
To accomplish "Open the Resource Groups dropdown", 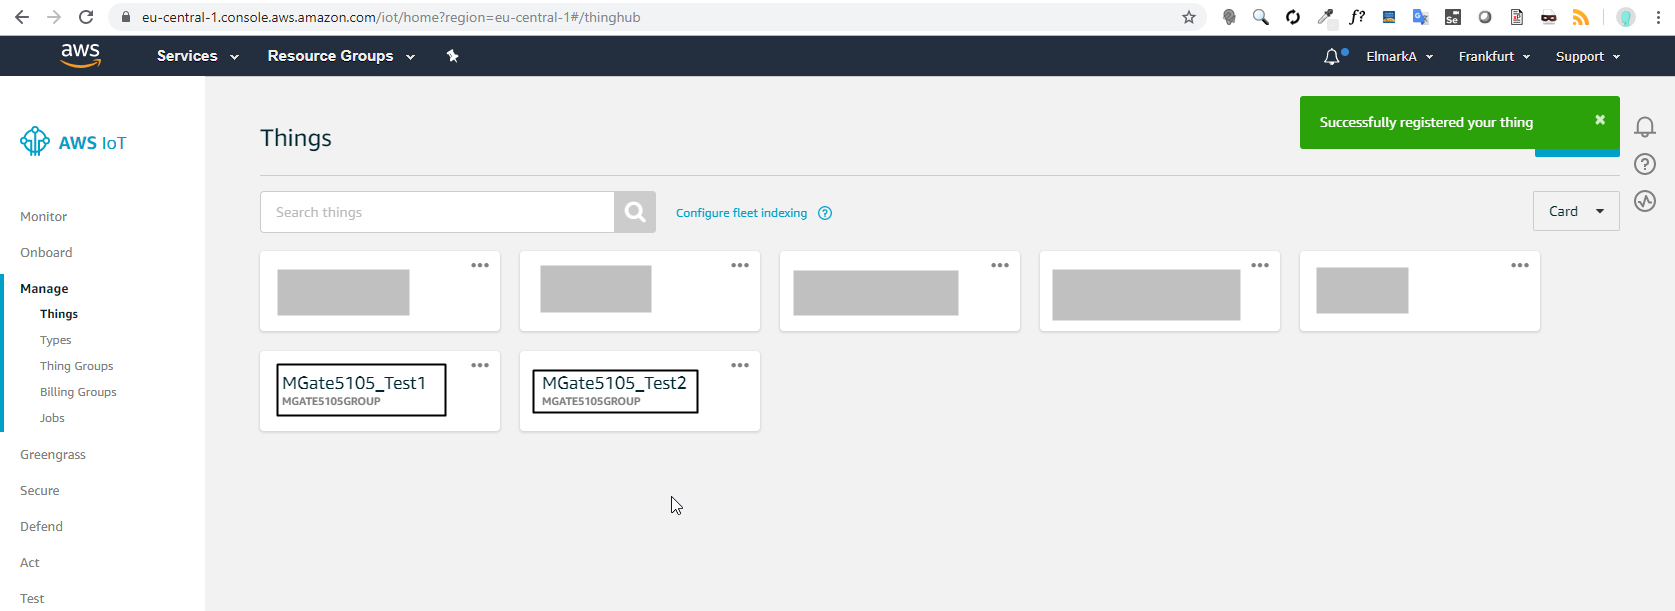I will point(341,56).
